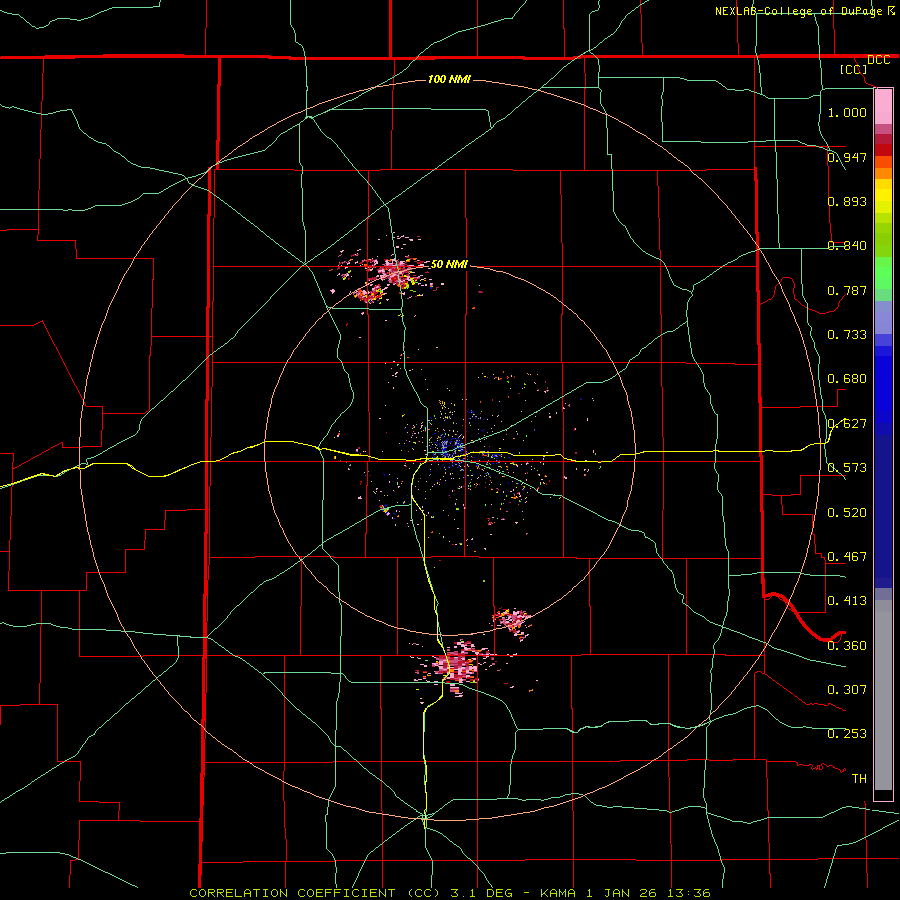Click the DCC label above the color scale

pyautogui.click(x=878, y=60)
